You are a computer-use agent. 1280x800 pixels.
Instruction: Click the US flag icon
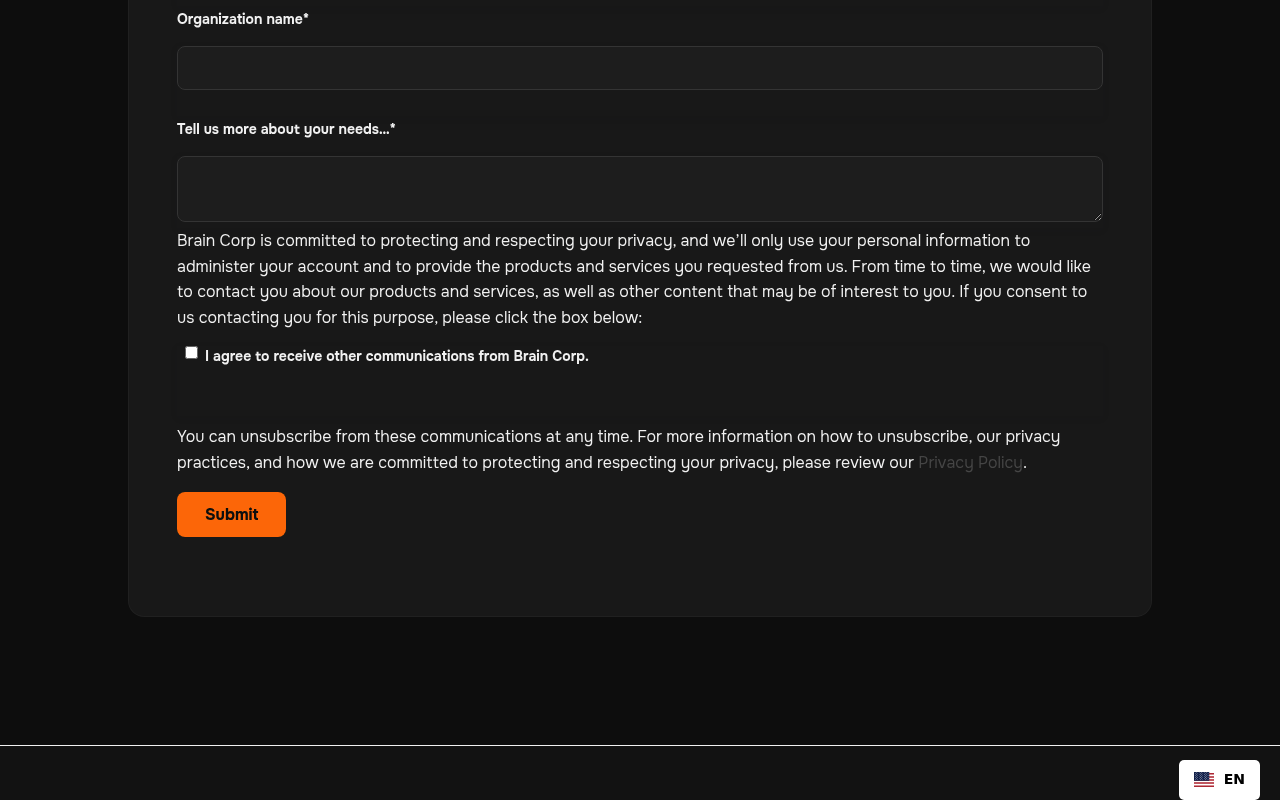click(1203, 779)
